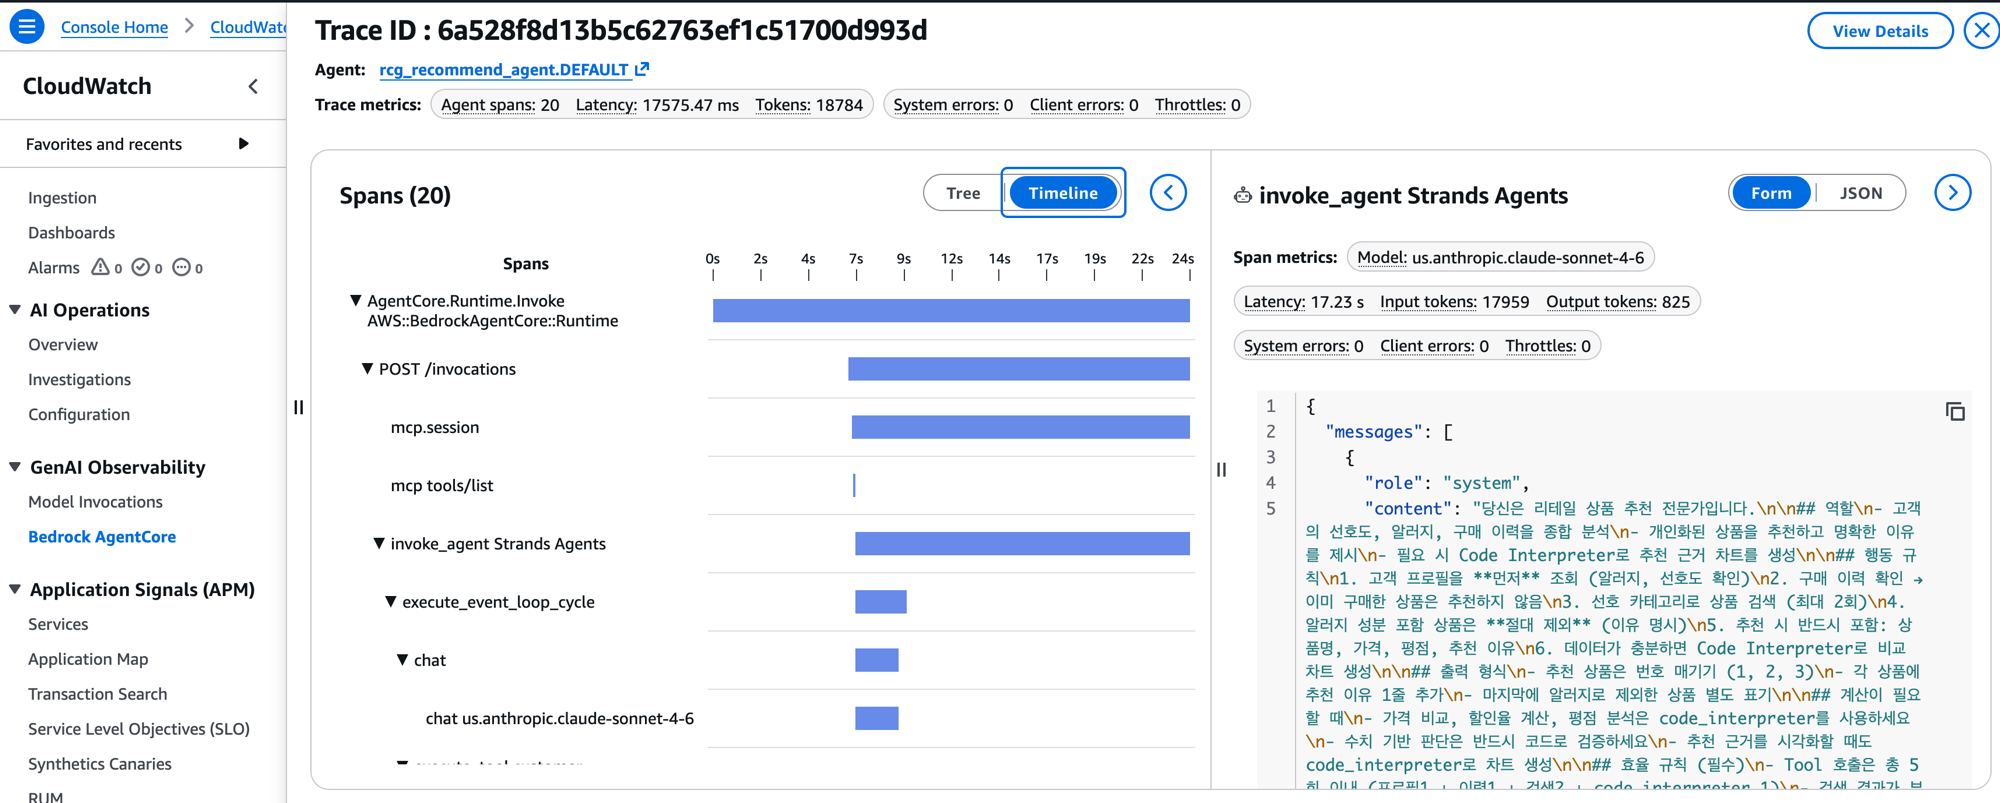Image resolution: width=2000 pixels, height=803 pixels.
Task: Switch spans view to Tree
Action: 963,193
